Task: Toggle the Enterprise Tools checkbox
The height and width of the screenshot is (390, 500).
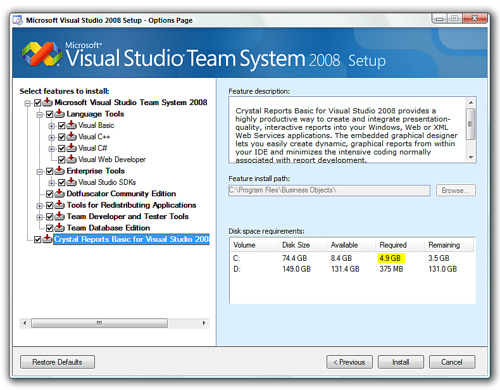Action: [49, 171]
